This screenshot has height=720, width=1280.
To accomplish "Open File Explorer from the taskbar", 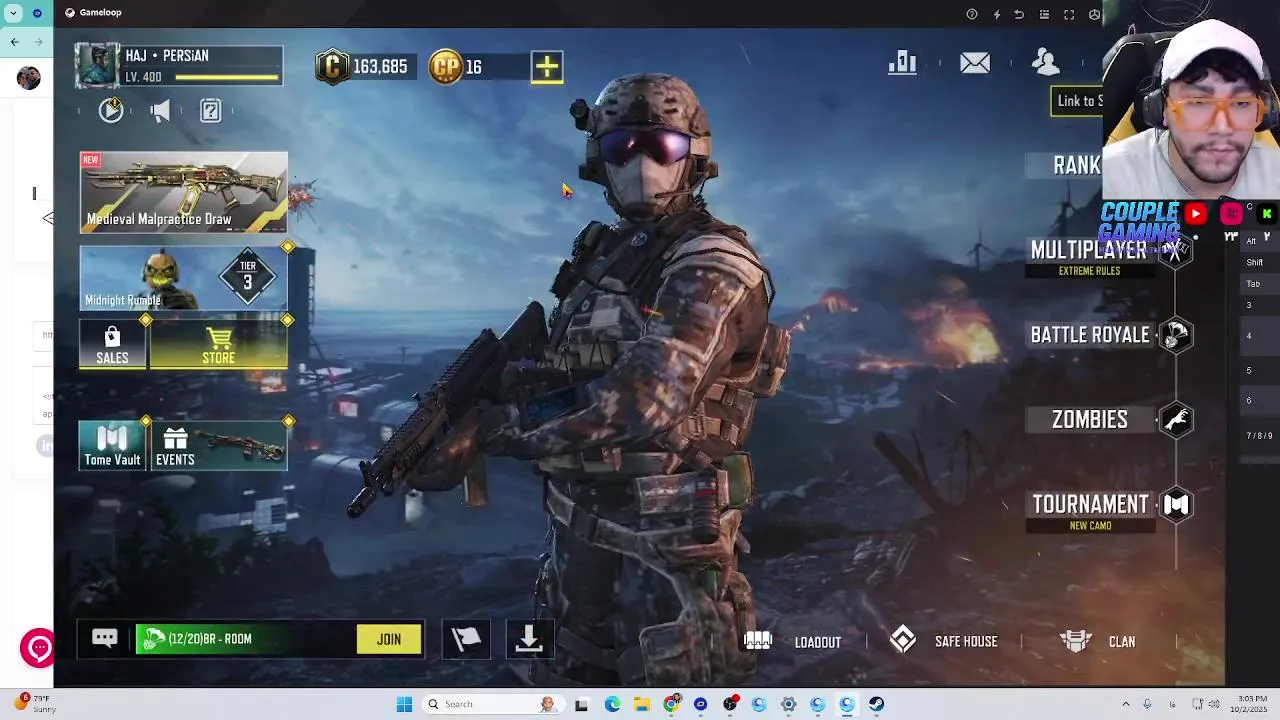I will [x=641, y=704].
